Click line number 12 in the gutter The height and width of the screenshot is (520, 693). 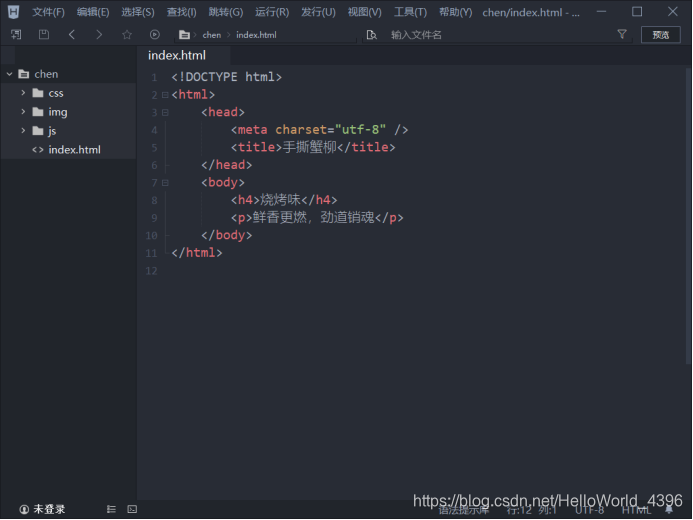click(152, 271)
